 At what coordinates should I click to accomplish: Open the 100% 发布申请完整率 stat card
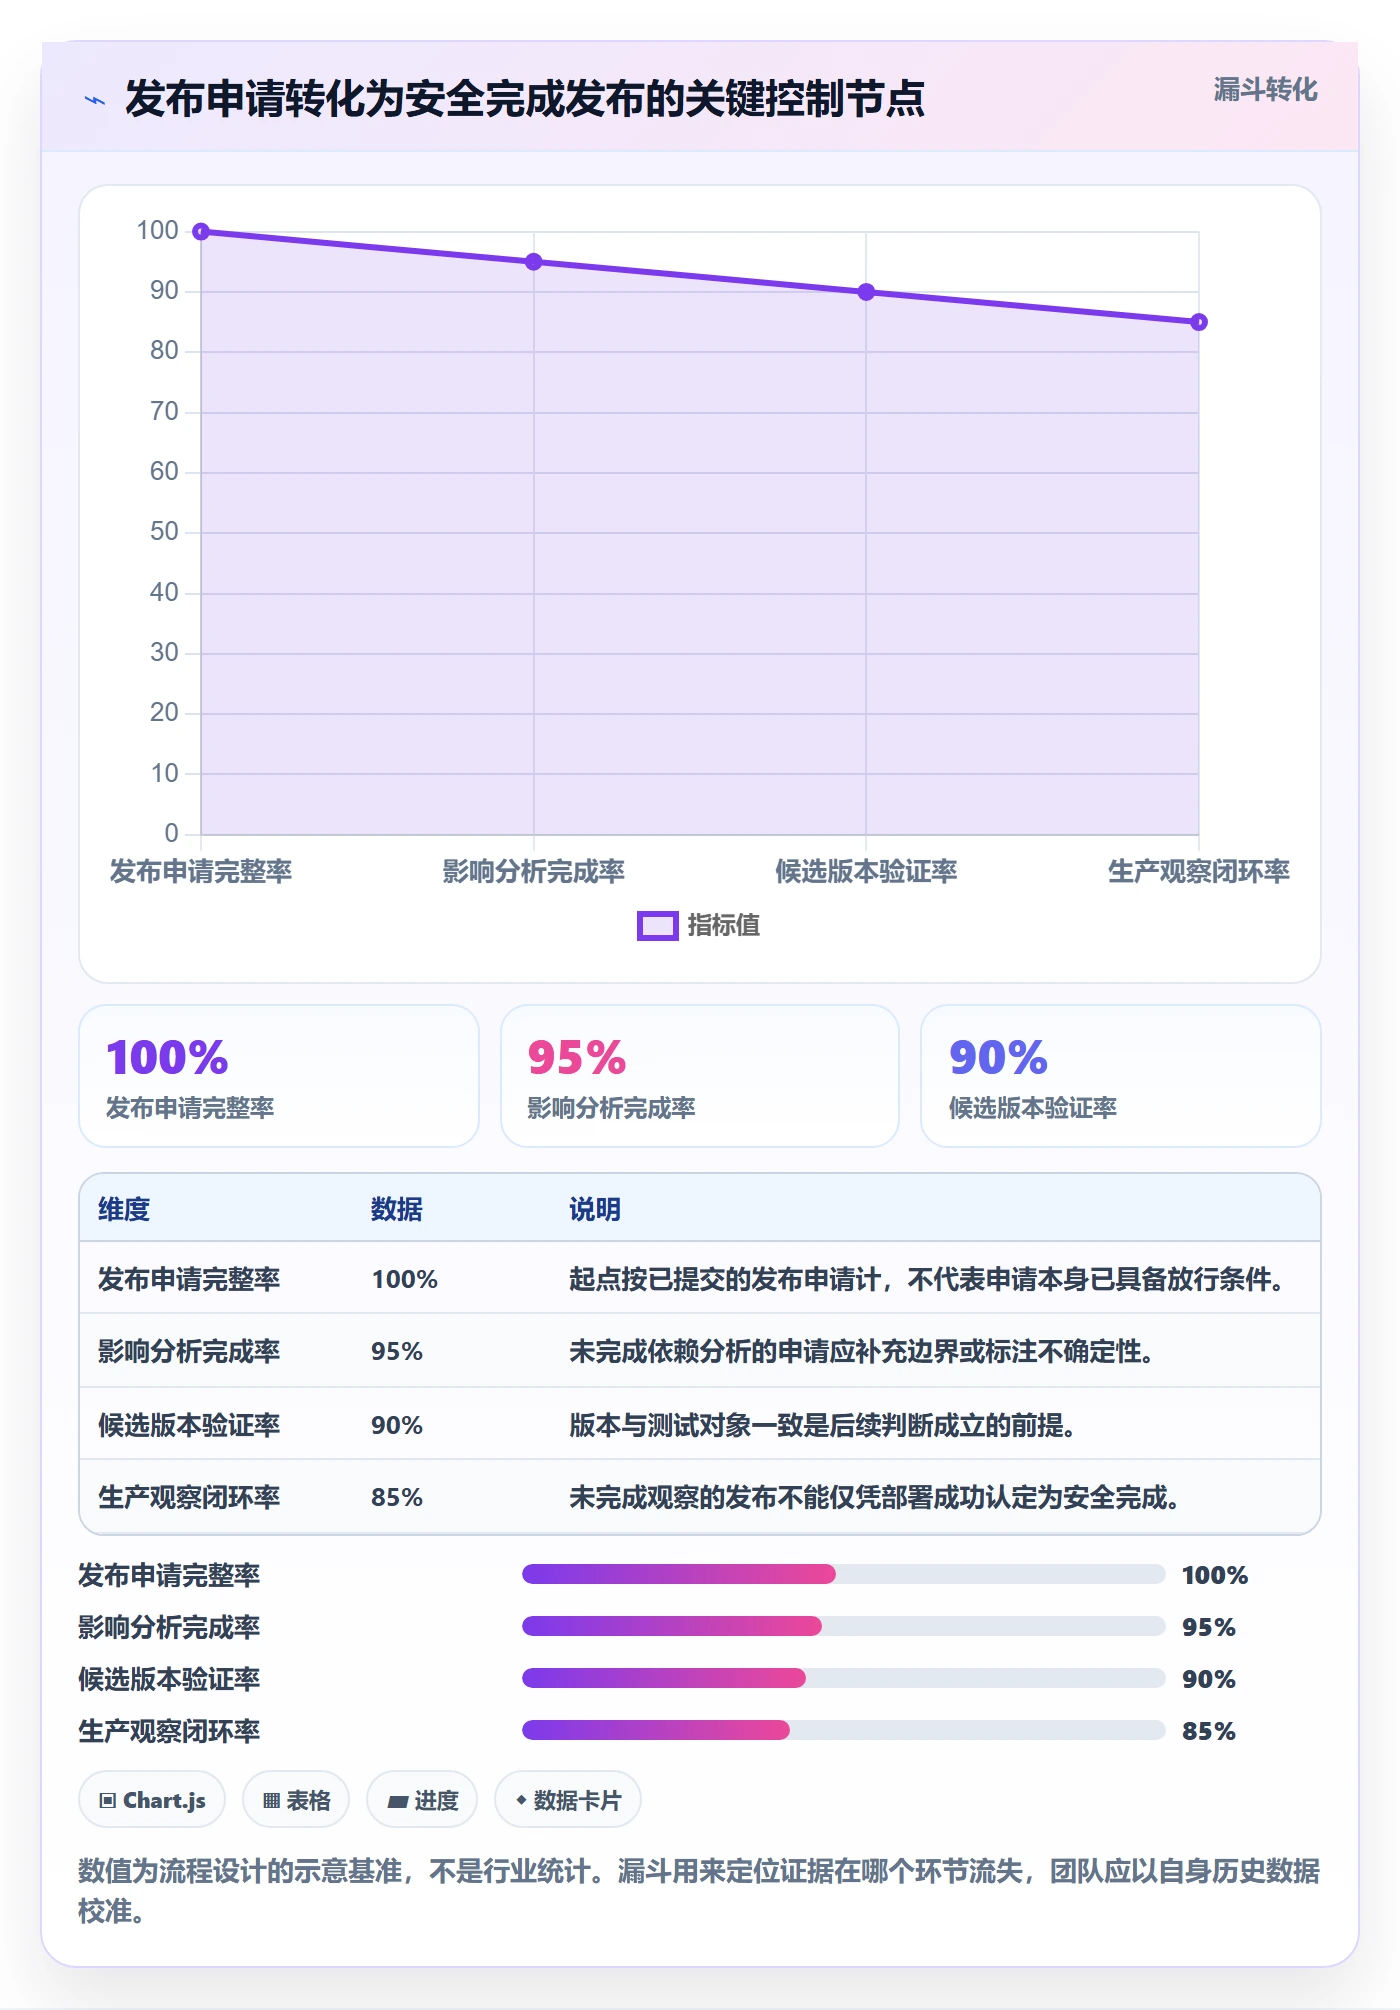point(279,1076)
